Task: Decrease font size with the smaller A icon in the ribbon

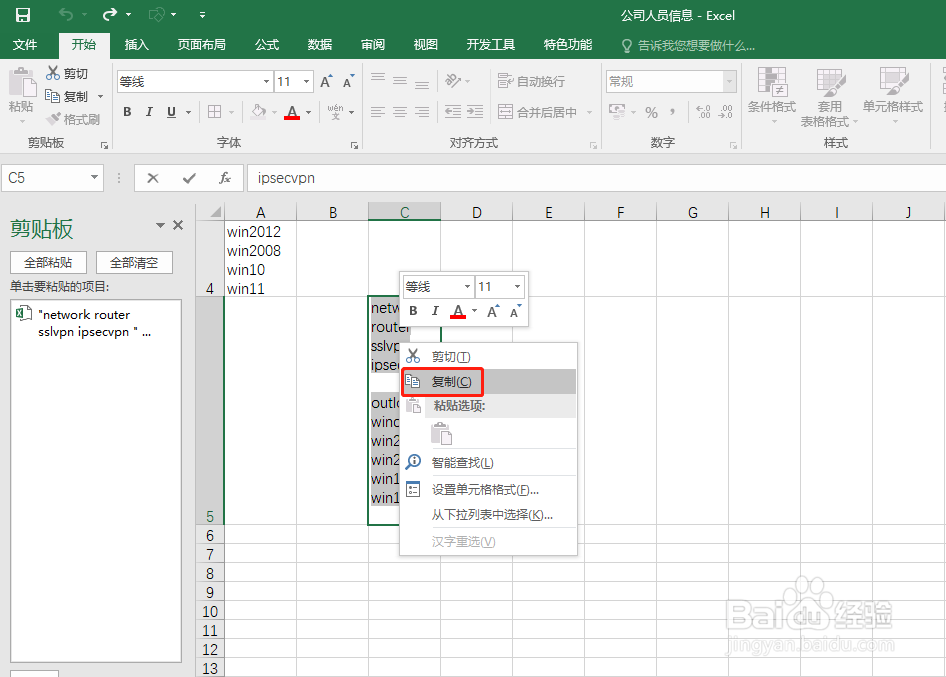Action: [x=348, y=81]
